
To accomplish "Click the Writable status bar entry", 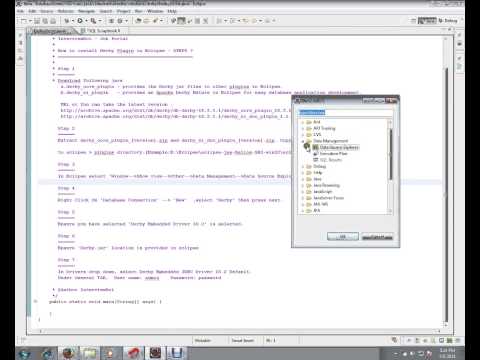I will (203, 340).
